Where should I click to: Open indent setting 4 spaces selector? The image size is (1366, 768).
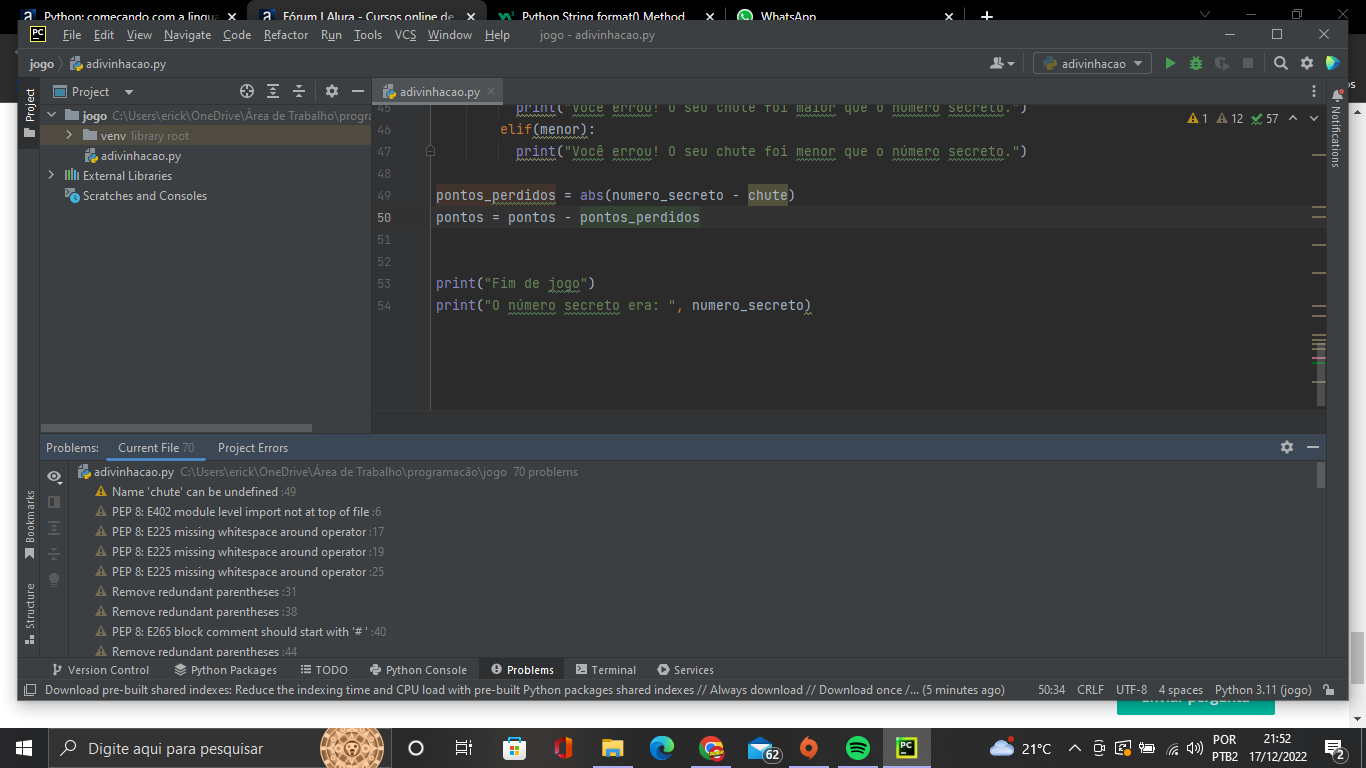pyautogui.click(x=1180, y=690)
